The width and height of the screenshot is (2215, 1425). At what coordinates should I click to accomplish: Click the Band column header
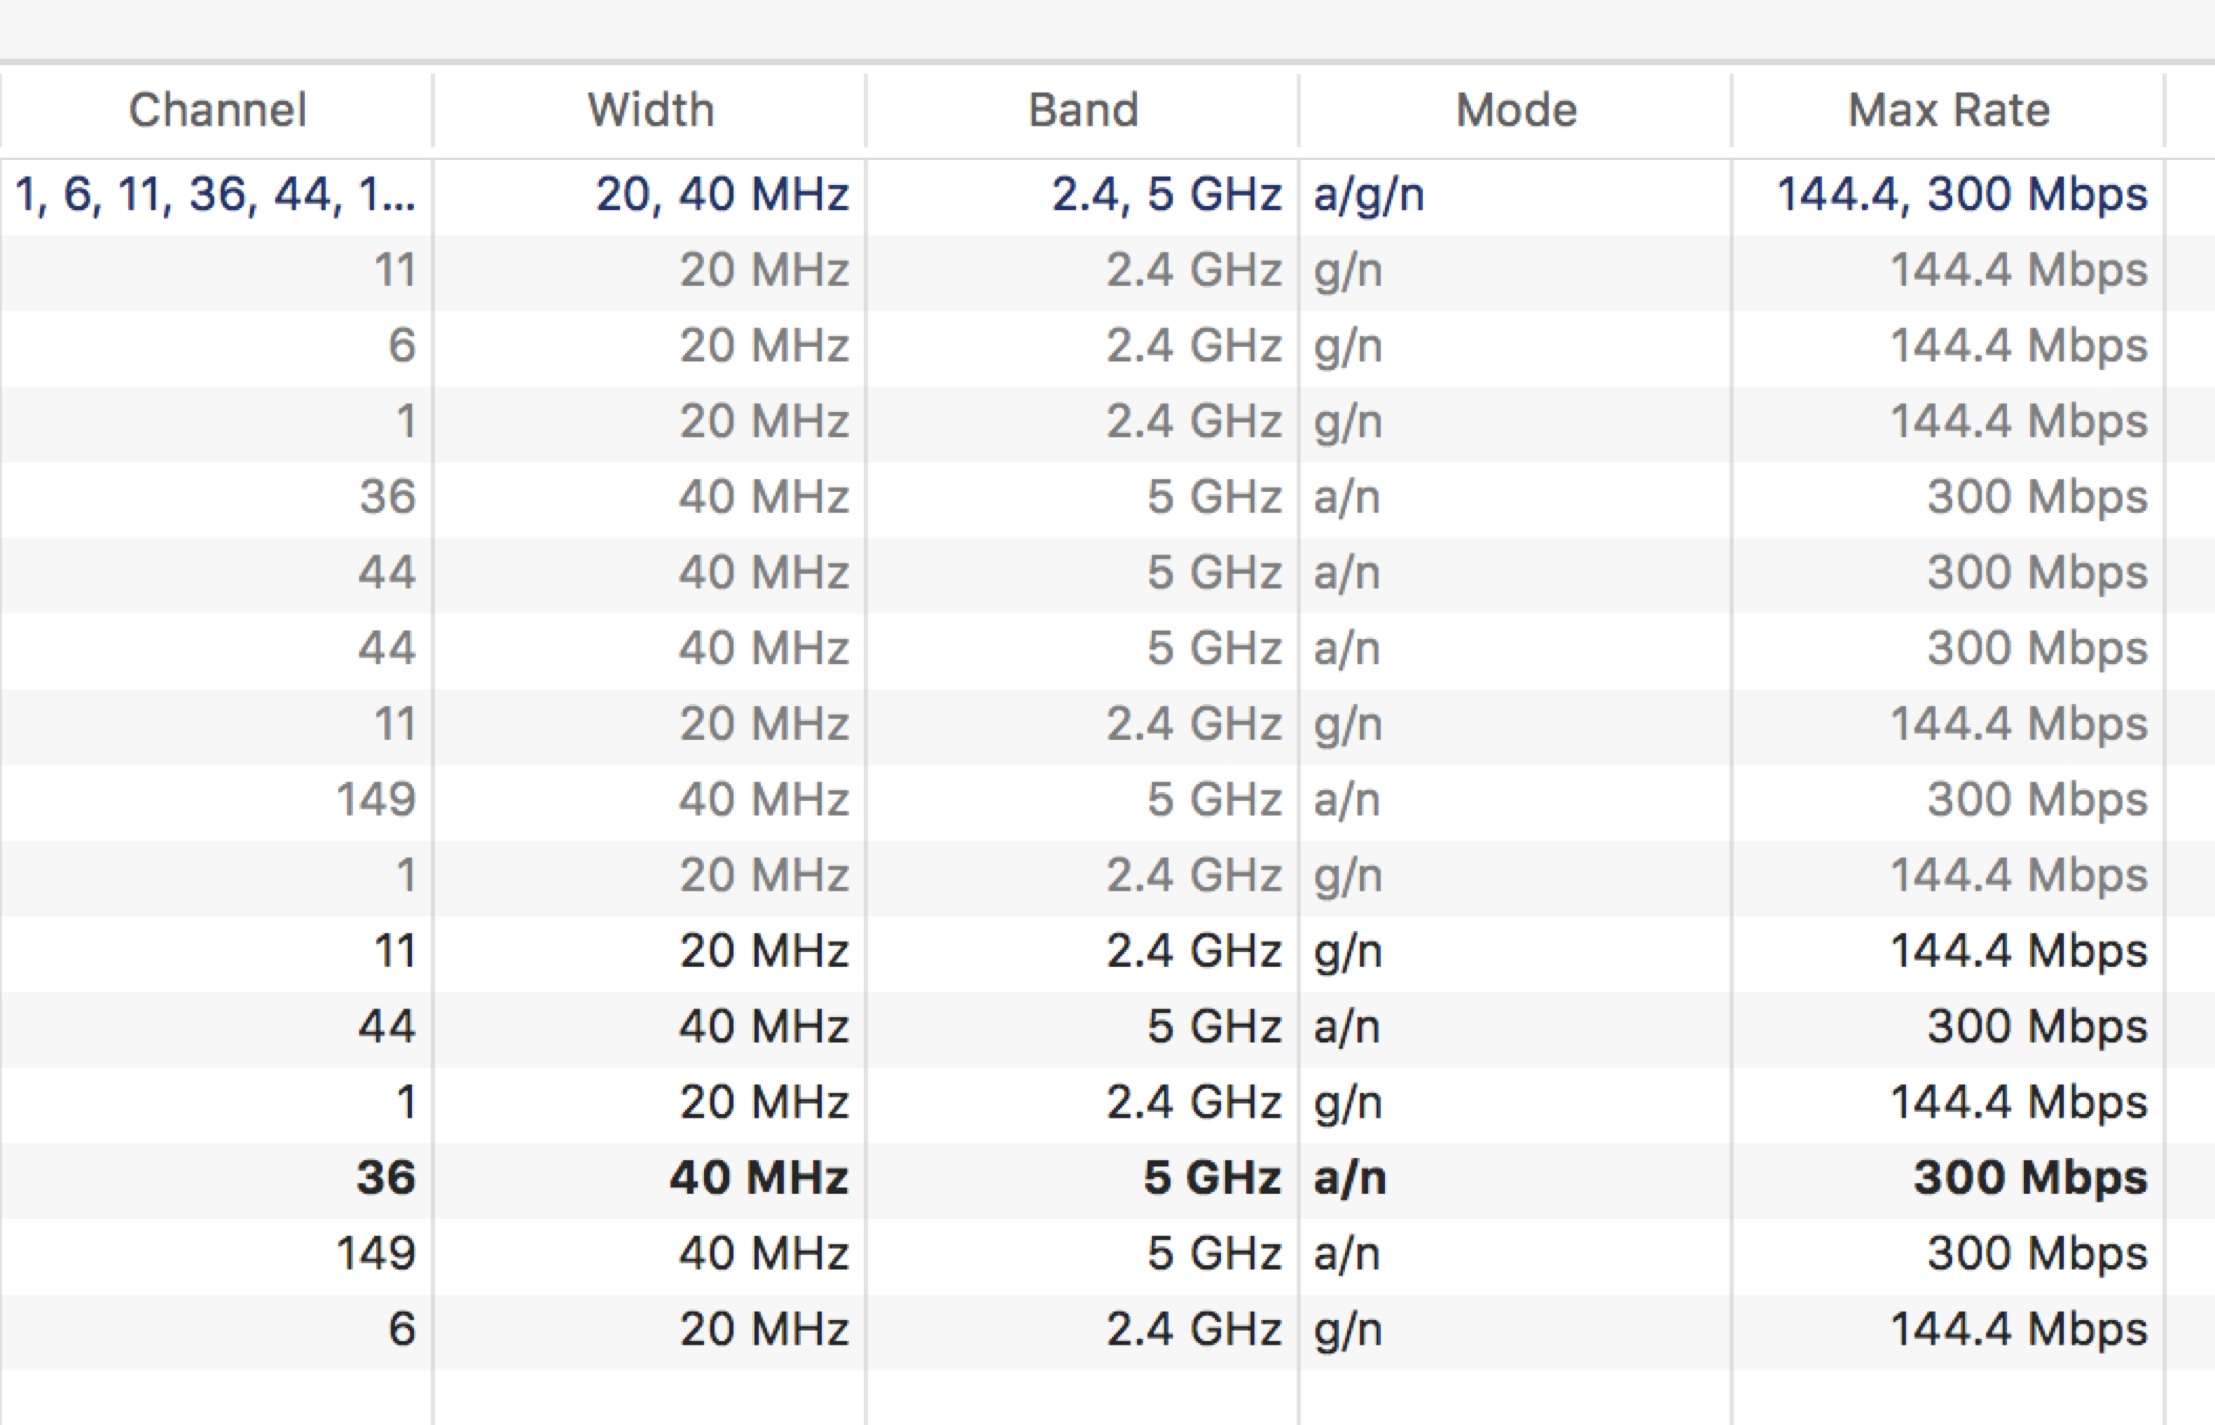(x=1083, y=110)
